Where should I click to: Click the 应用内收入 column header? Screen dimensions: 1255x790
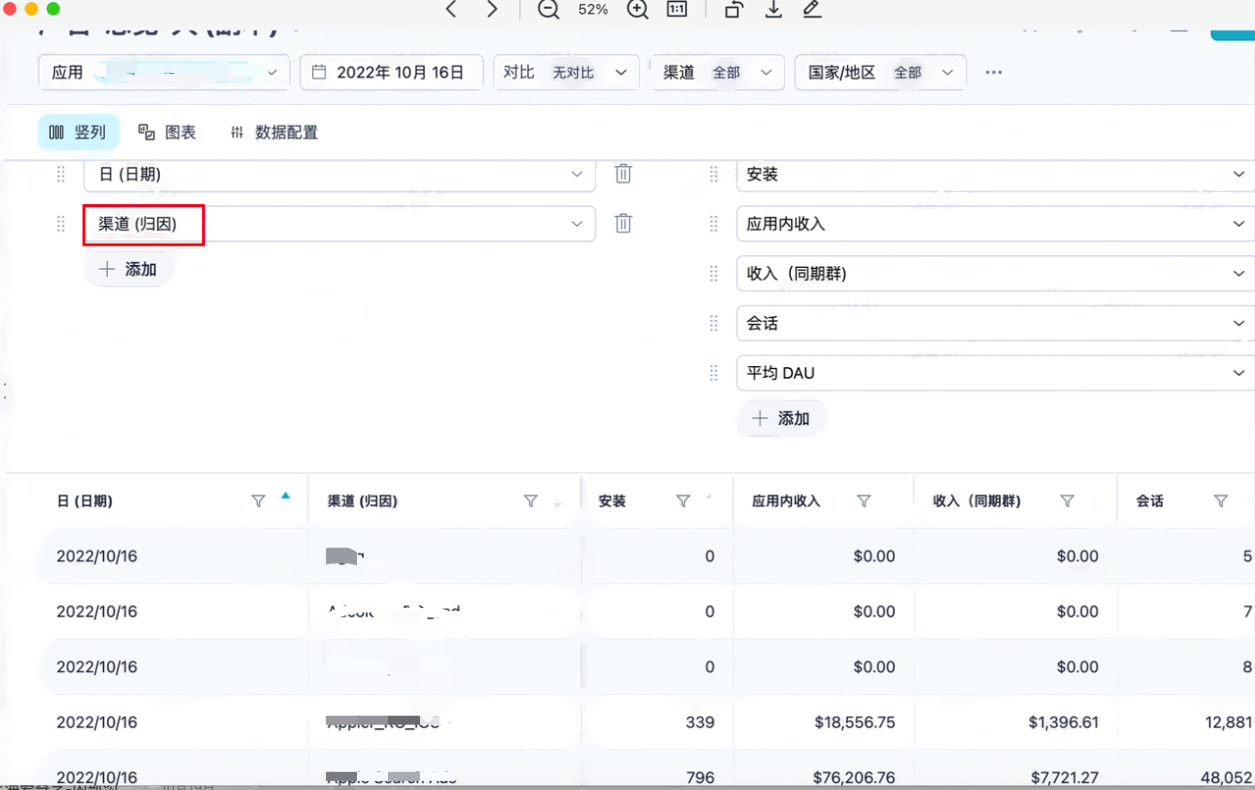(x=786, y=501)
